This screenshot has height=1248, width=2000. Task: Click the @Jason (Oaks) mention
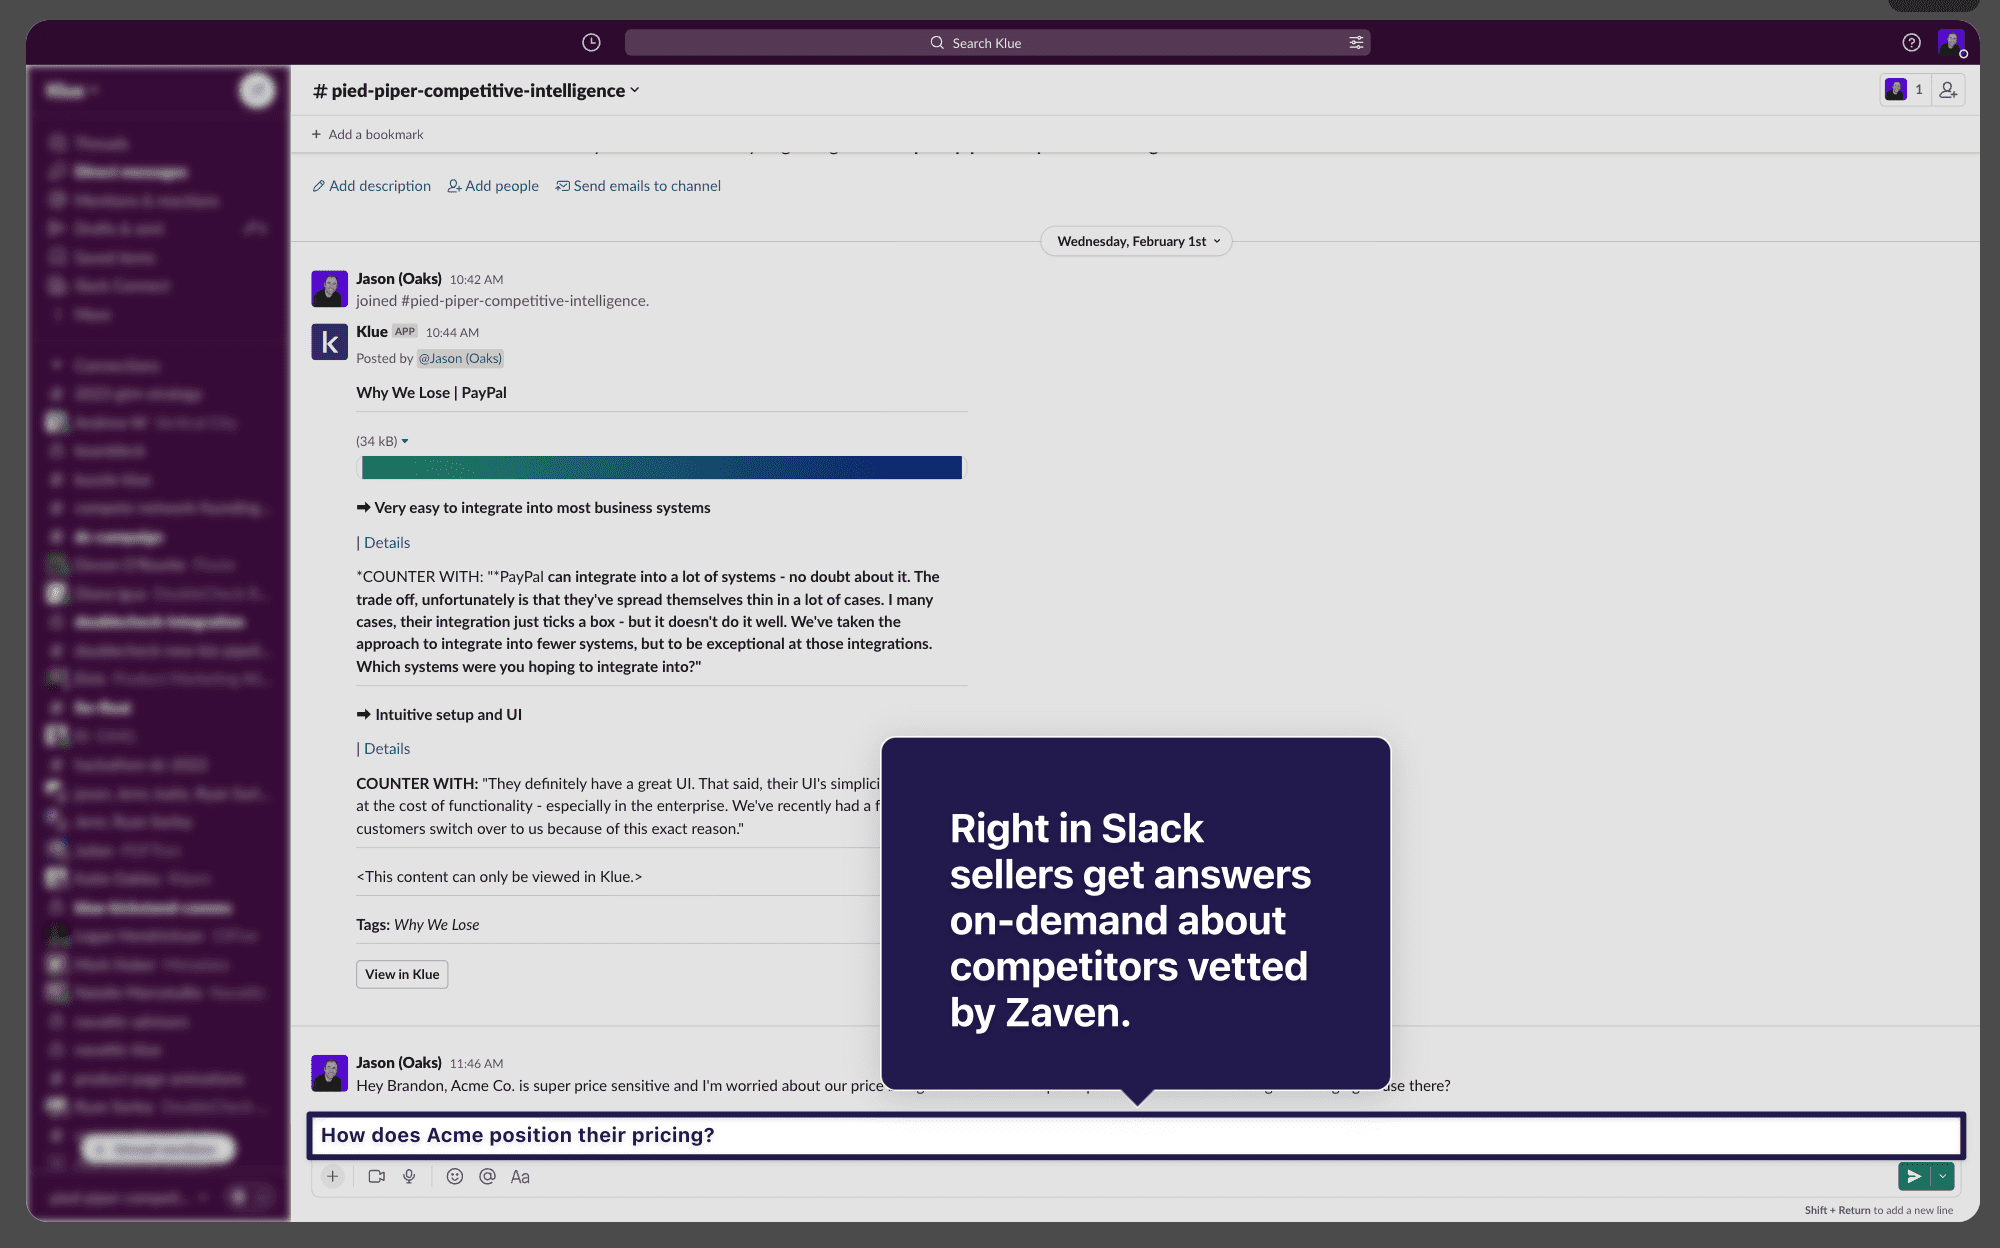point(460,358)
